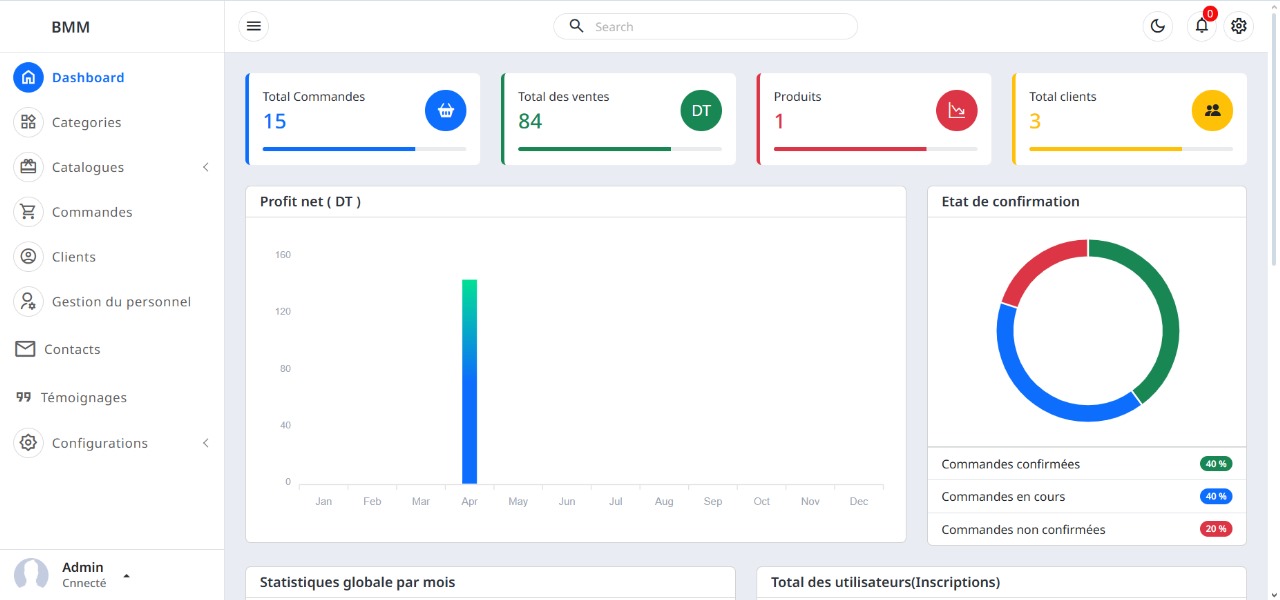Go to Commandes in sidebar
The height and width of the screenshot is (600, 1280).
pyautogui.click(x=91, y=212)
